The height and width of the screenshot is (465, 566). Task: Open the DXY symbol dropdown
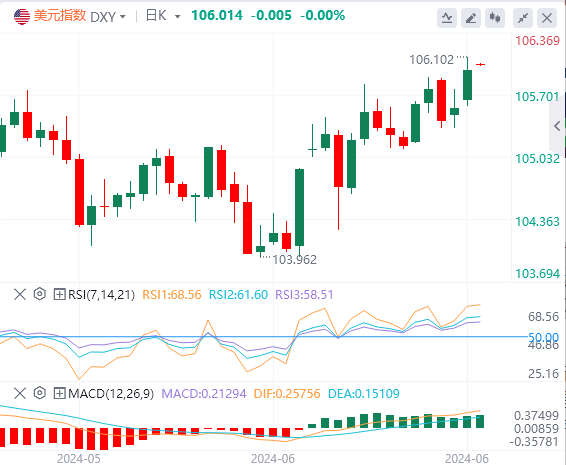108,17
